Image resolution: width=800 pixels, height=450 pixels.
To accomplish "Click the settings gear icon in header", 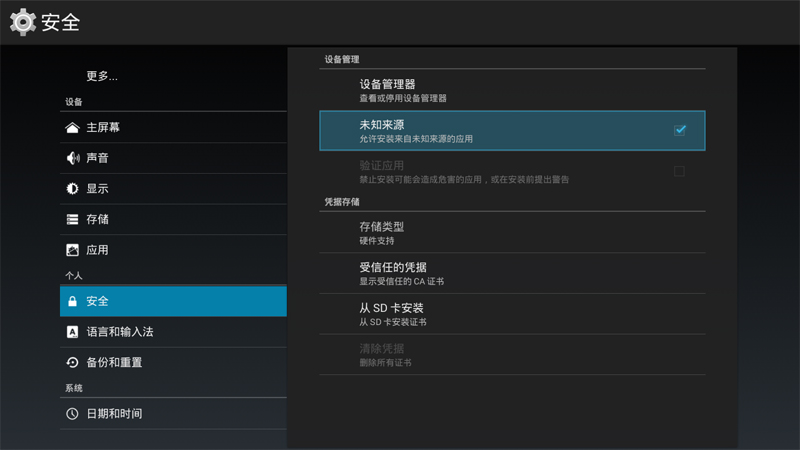I will (x=23, y=22).
